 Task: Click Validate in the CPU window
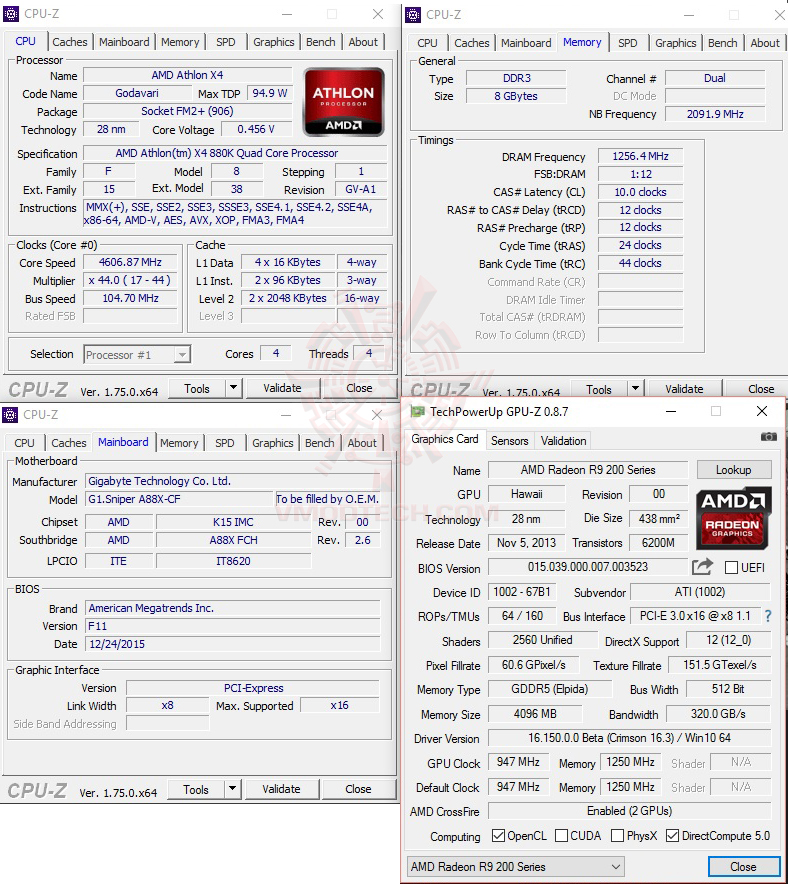click(x=282, y=388)
